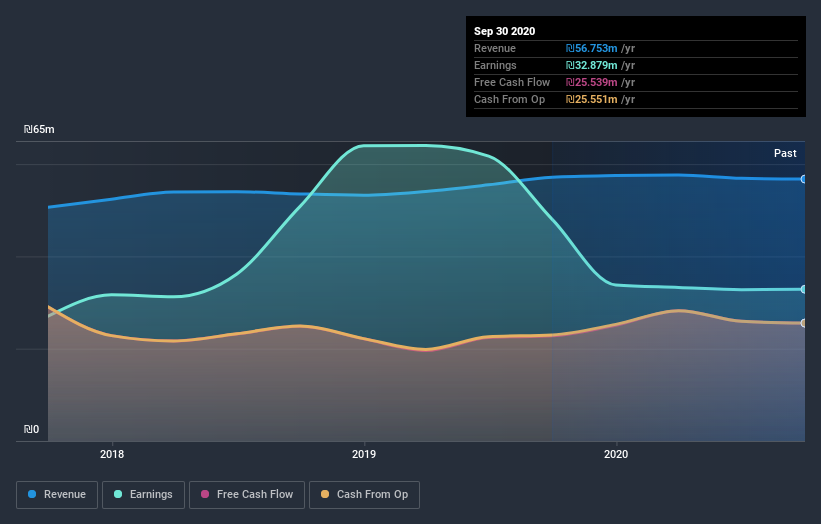Toggle the Earnings legend button
The width and height of the screenshot is (821, 524).
(143, 495)
